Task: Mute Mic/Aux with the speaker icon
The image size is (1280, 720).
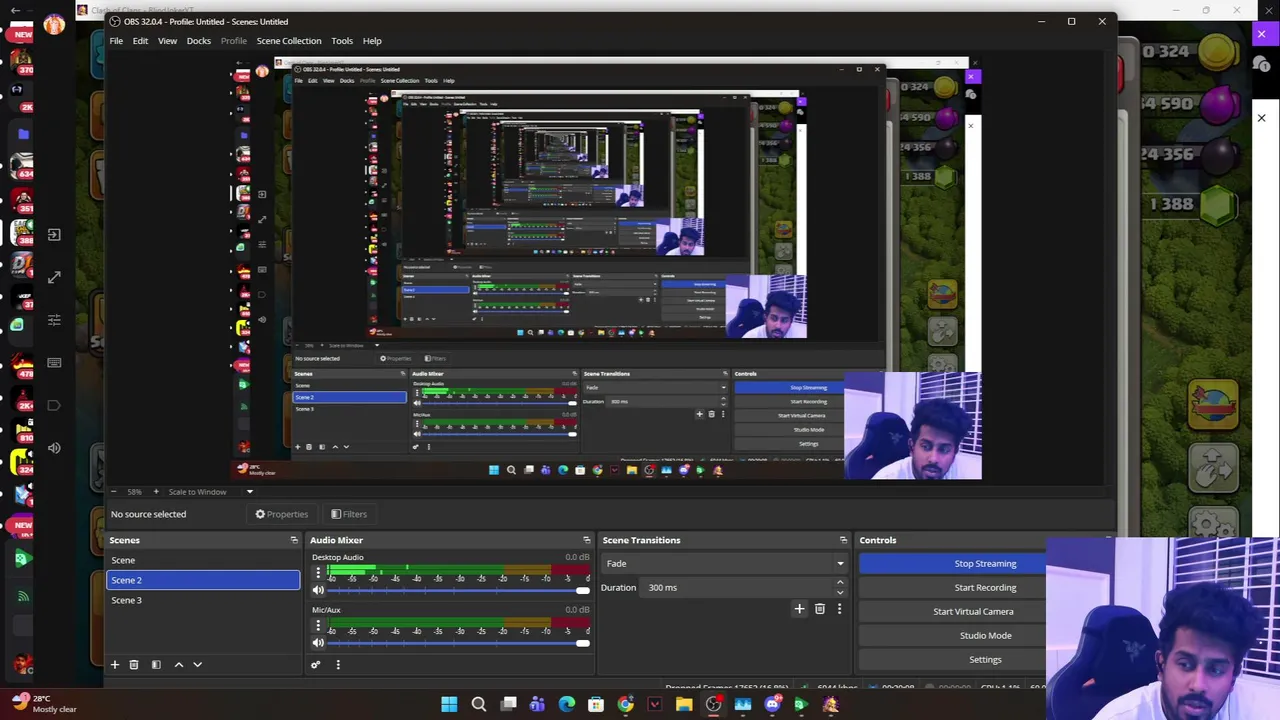Action: [318, 642]
